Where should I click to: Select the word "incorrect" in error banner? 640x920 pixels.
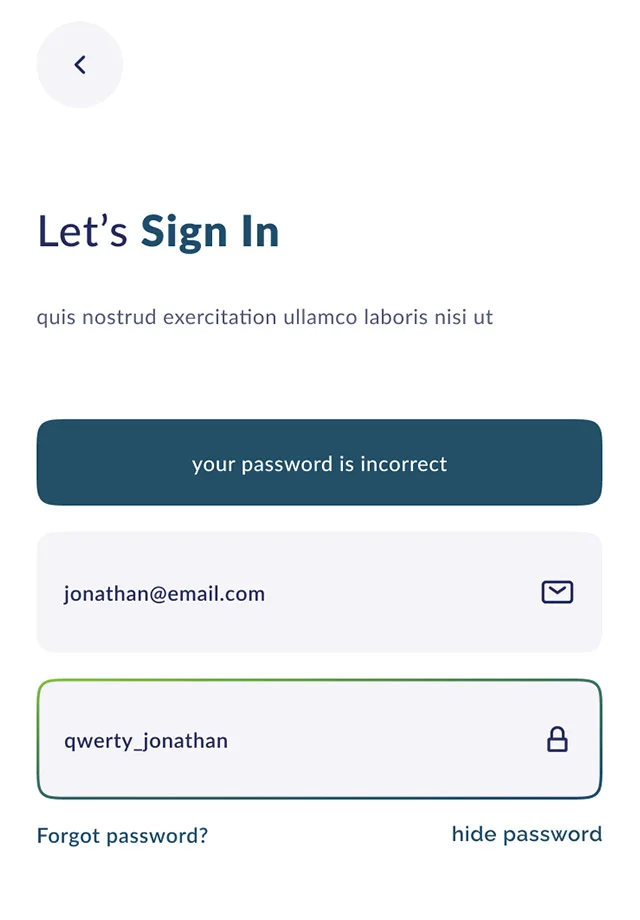pyautogui.click(x=403, y=464)
